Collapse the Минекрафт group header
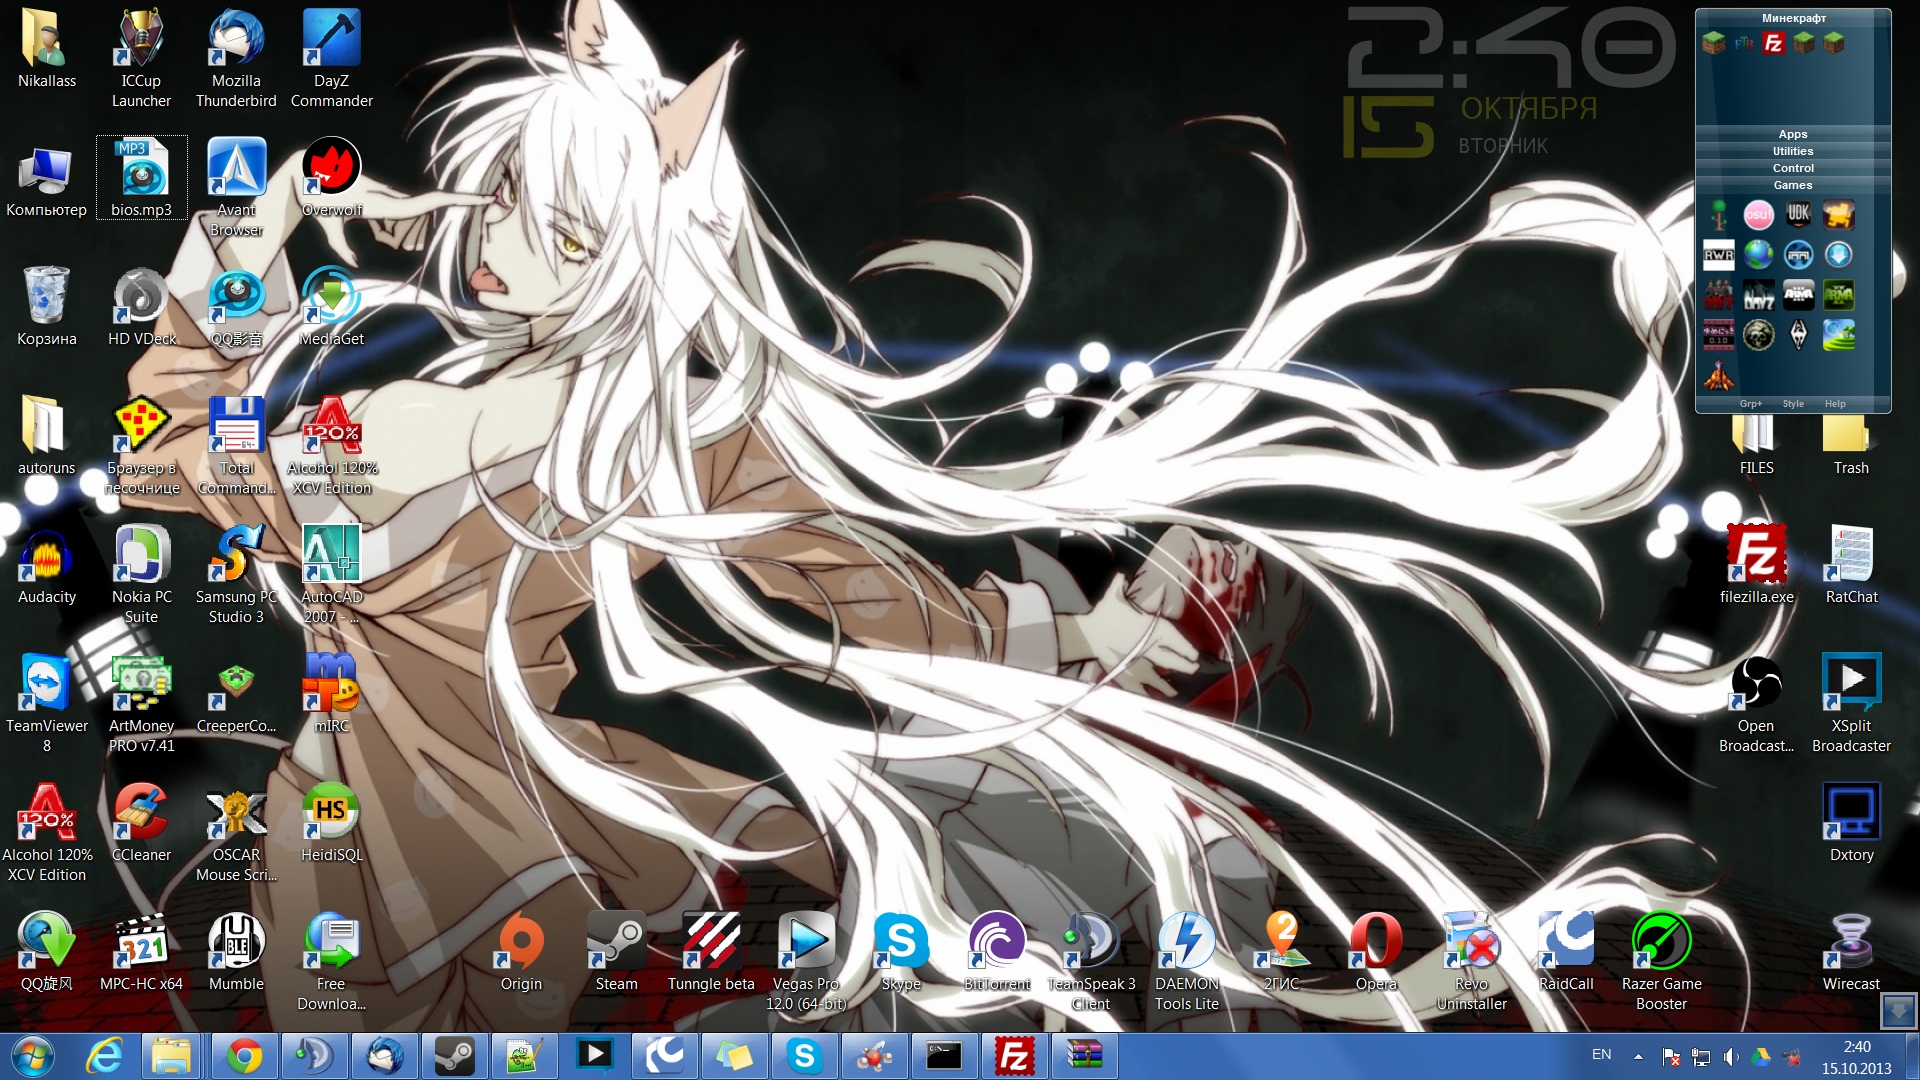The height and width of the screenshot is (1080, 1920). click(1793, 18)
